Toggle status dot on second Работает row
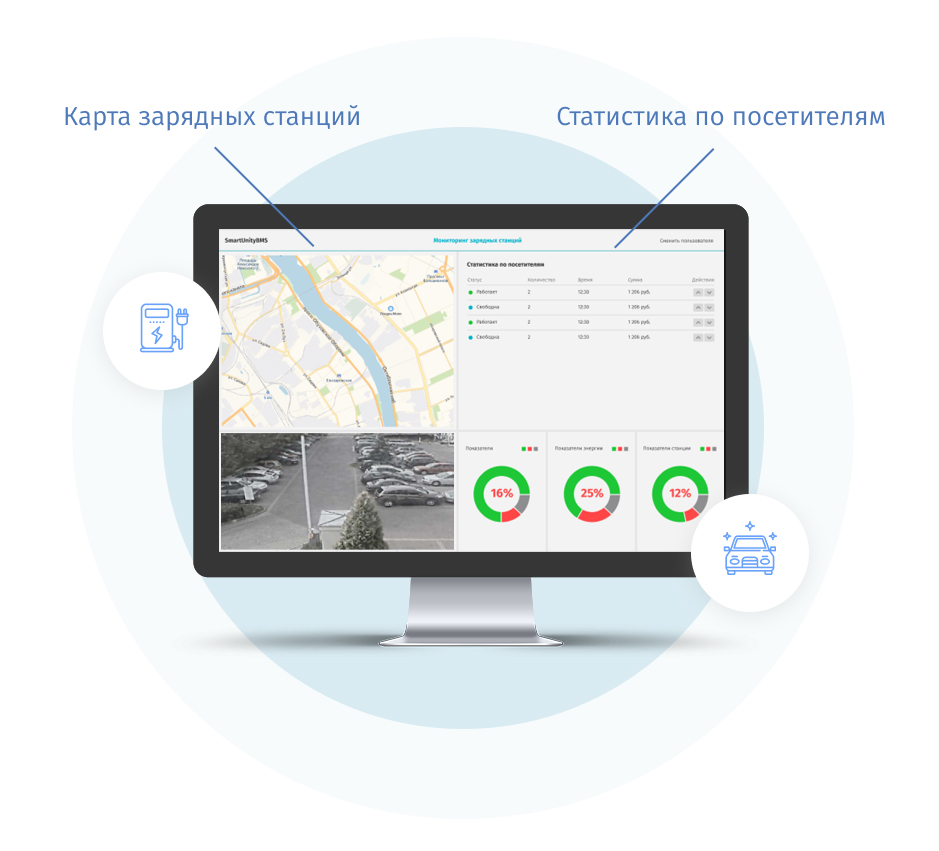This screenshot has width=939, height=851. (x=472, y=321)
